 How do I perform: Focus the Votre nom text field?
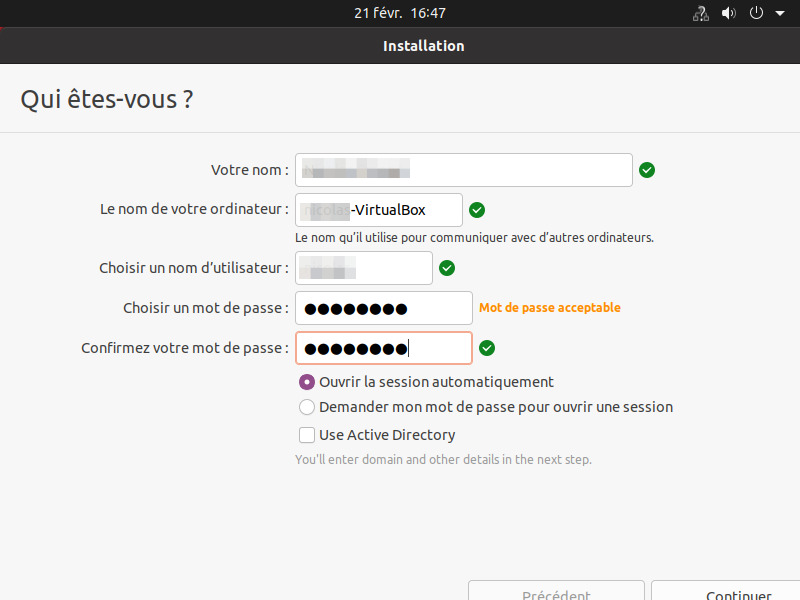pos(464,170)
